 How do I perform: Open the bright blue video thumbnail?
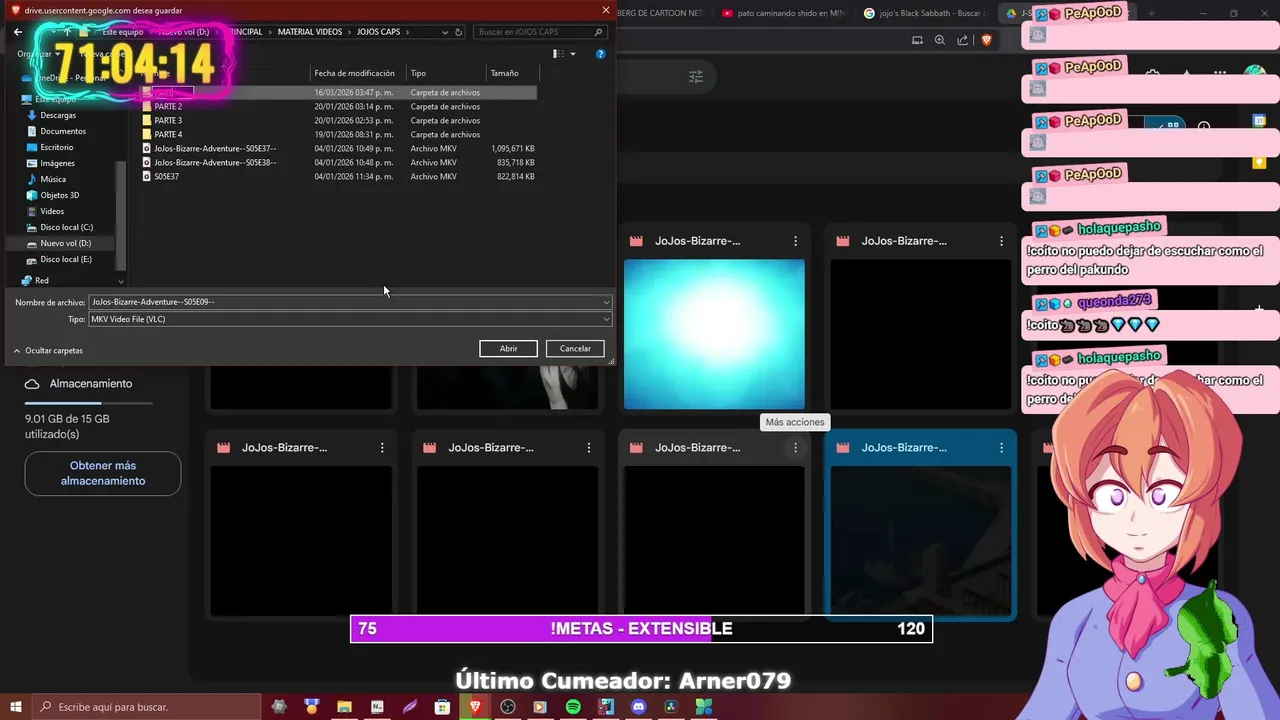click(x=714, y=334)
